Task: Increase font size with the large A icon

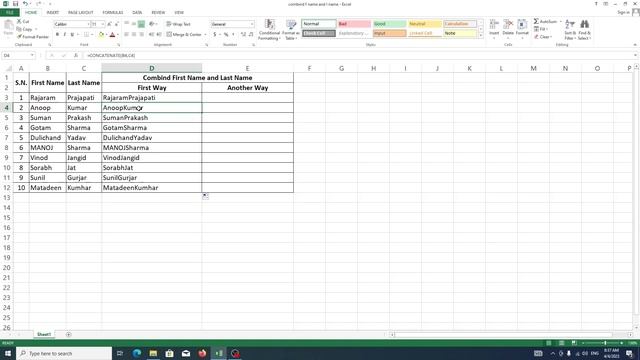Action: pyautogui.click(x=109, y=24)
